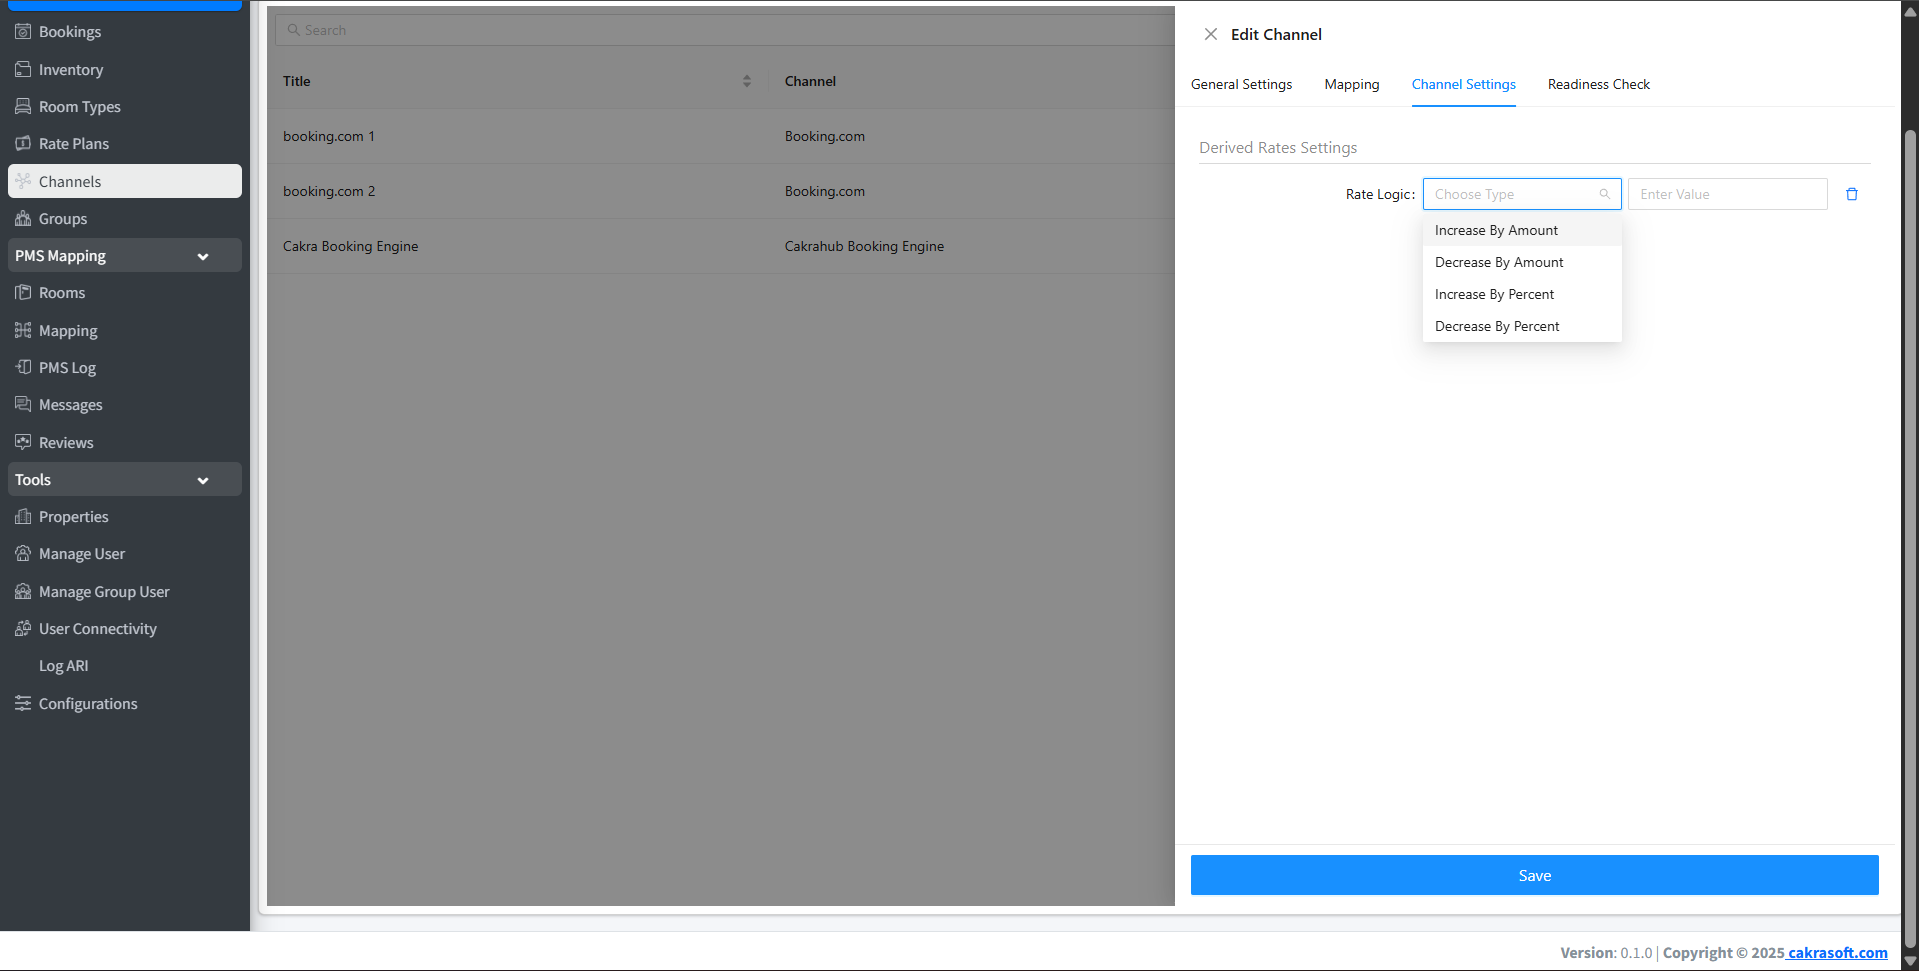Image resolution: width=1919 pixels, height=971 pixels.
Task: Open the cakrasoft.com footer link
Action: point(1837,953)
